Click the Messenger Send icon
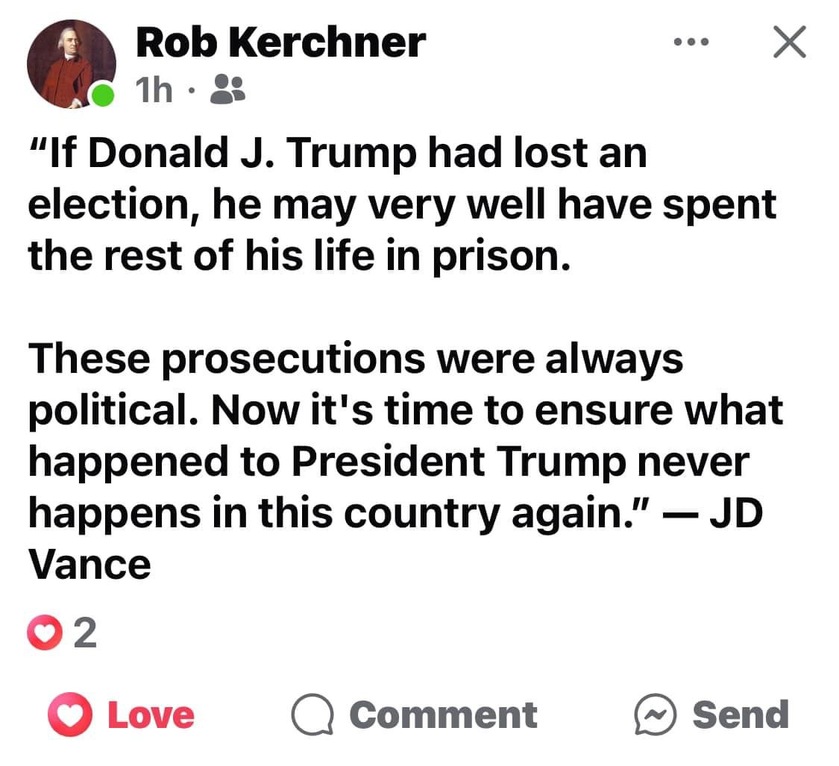The image size is (839, 766). [x=655, y=714]
